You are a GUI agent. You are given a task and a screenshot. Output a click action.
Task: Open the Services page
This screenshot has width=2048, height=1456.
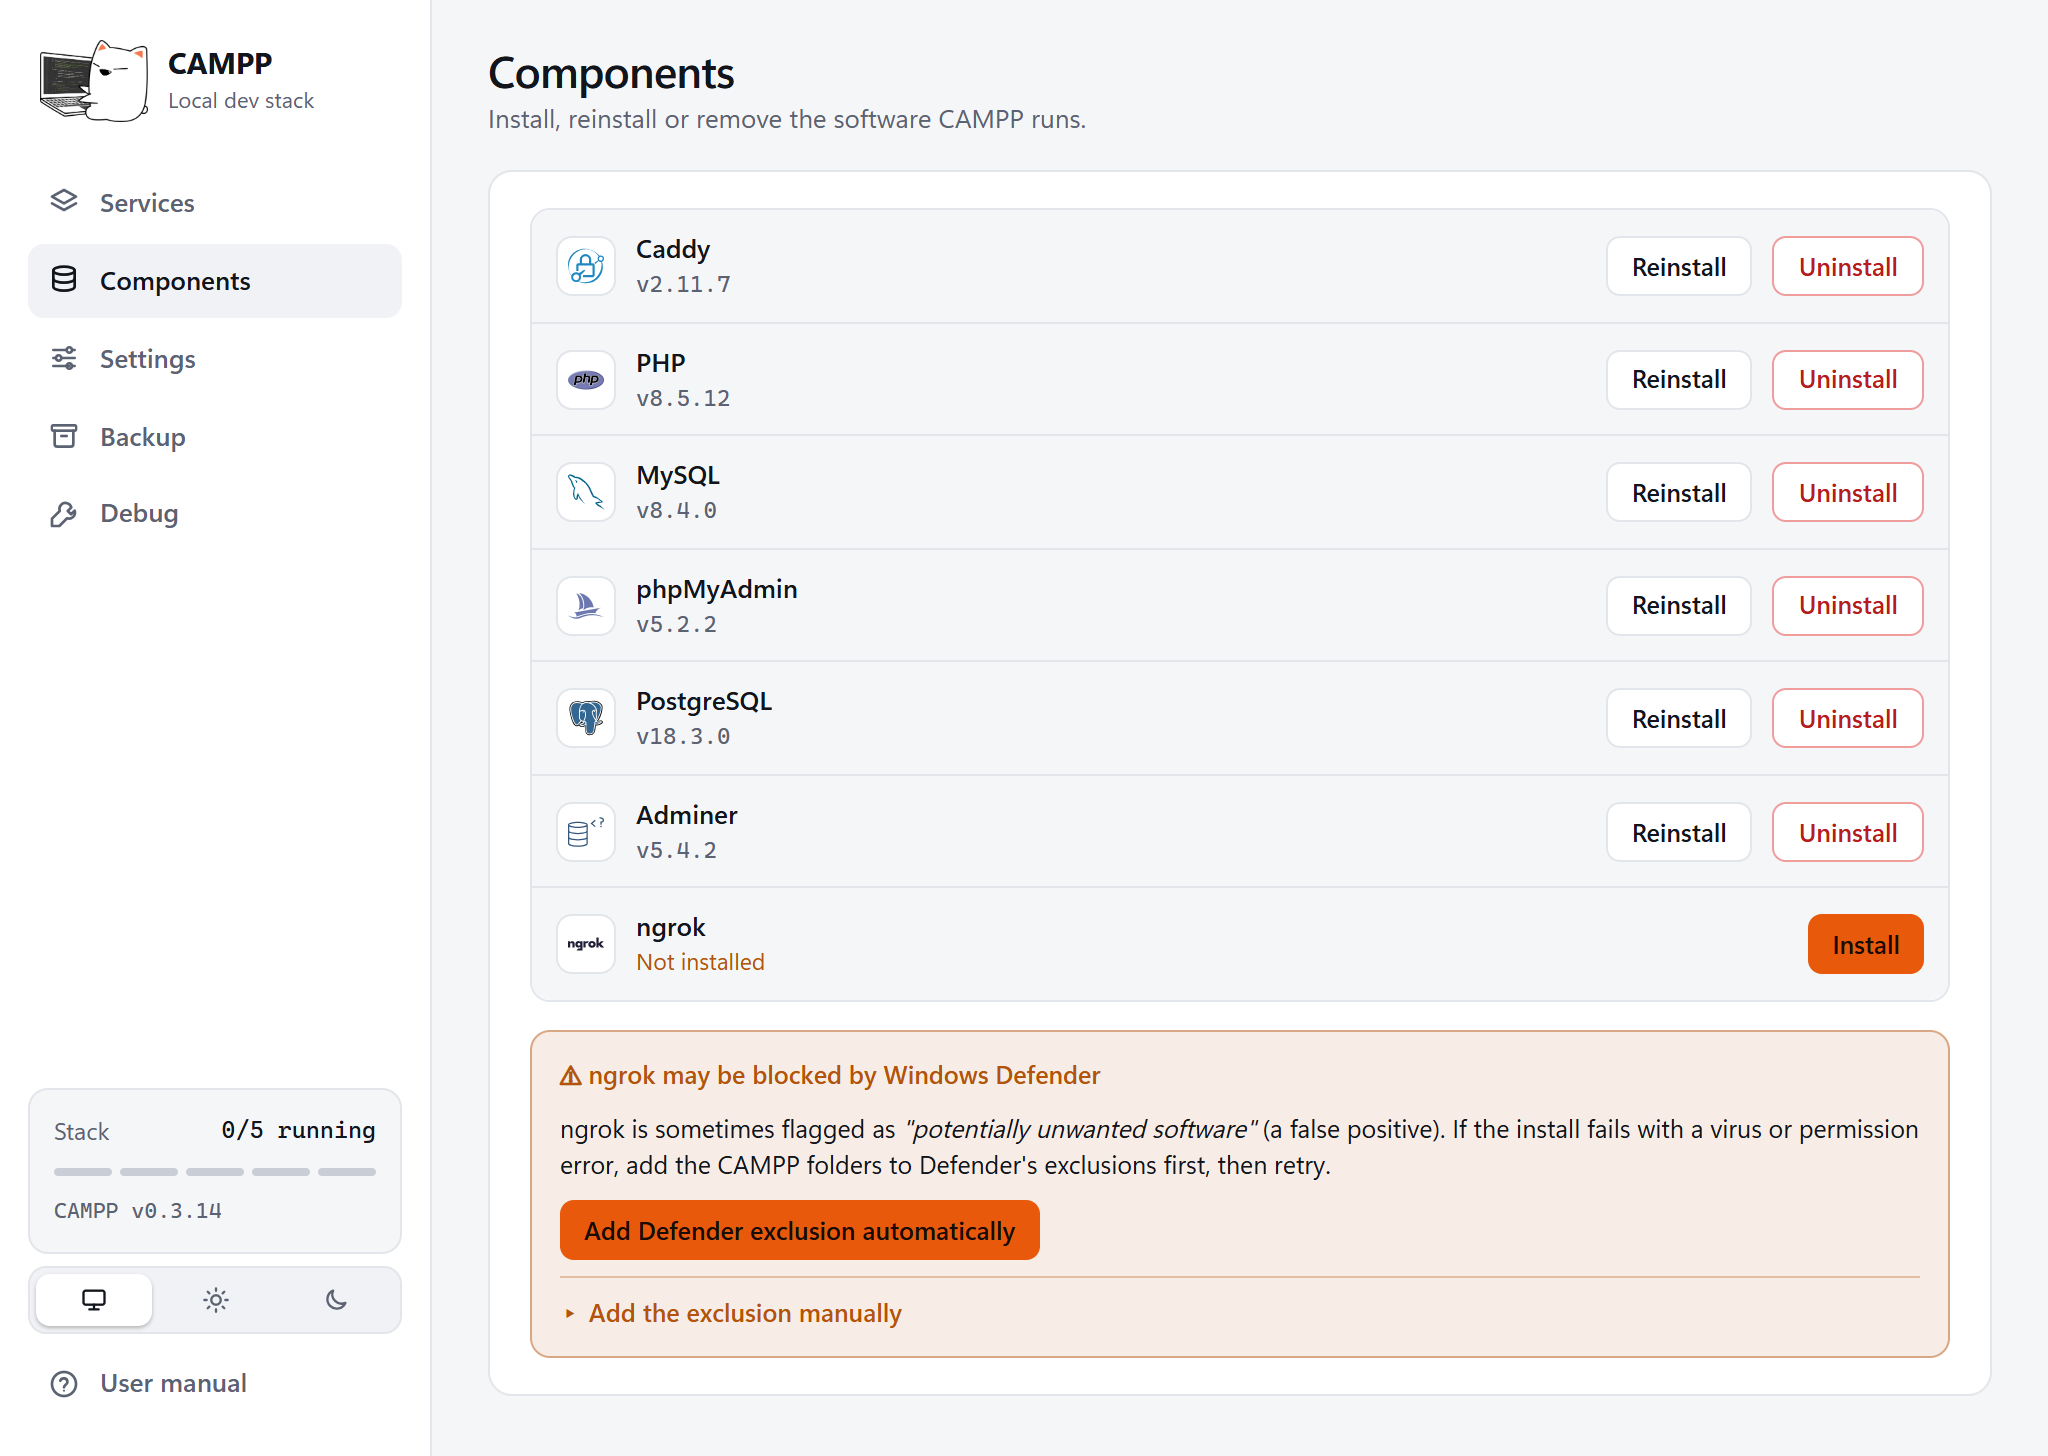coord(215,203)
